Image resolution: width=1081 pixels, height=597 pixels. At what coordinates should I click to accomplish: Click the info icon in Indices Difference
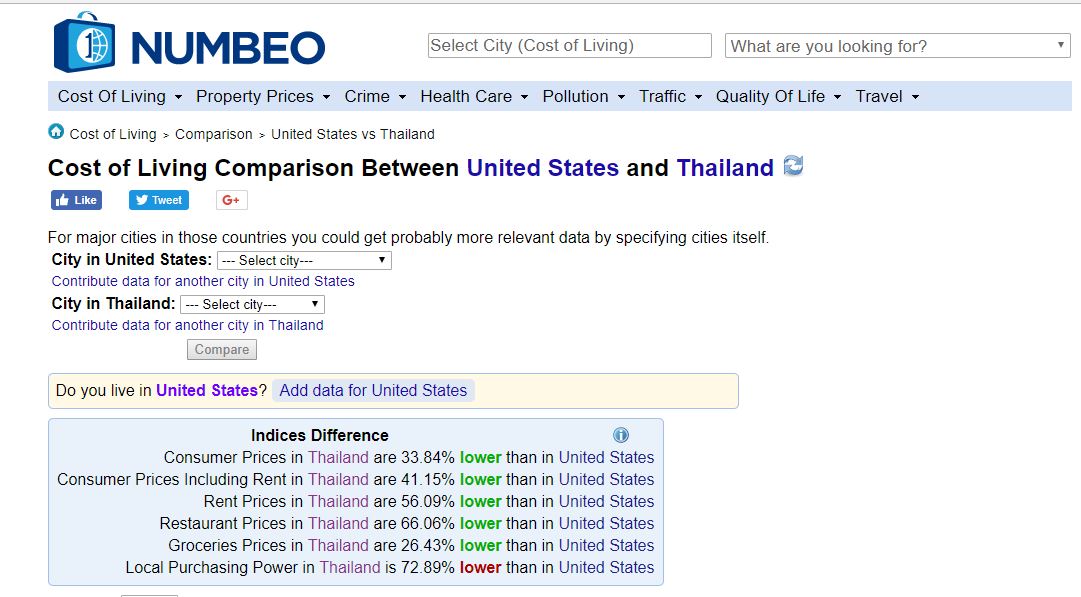[620, 435]
